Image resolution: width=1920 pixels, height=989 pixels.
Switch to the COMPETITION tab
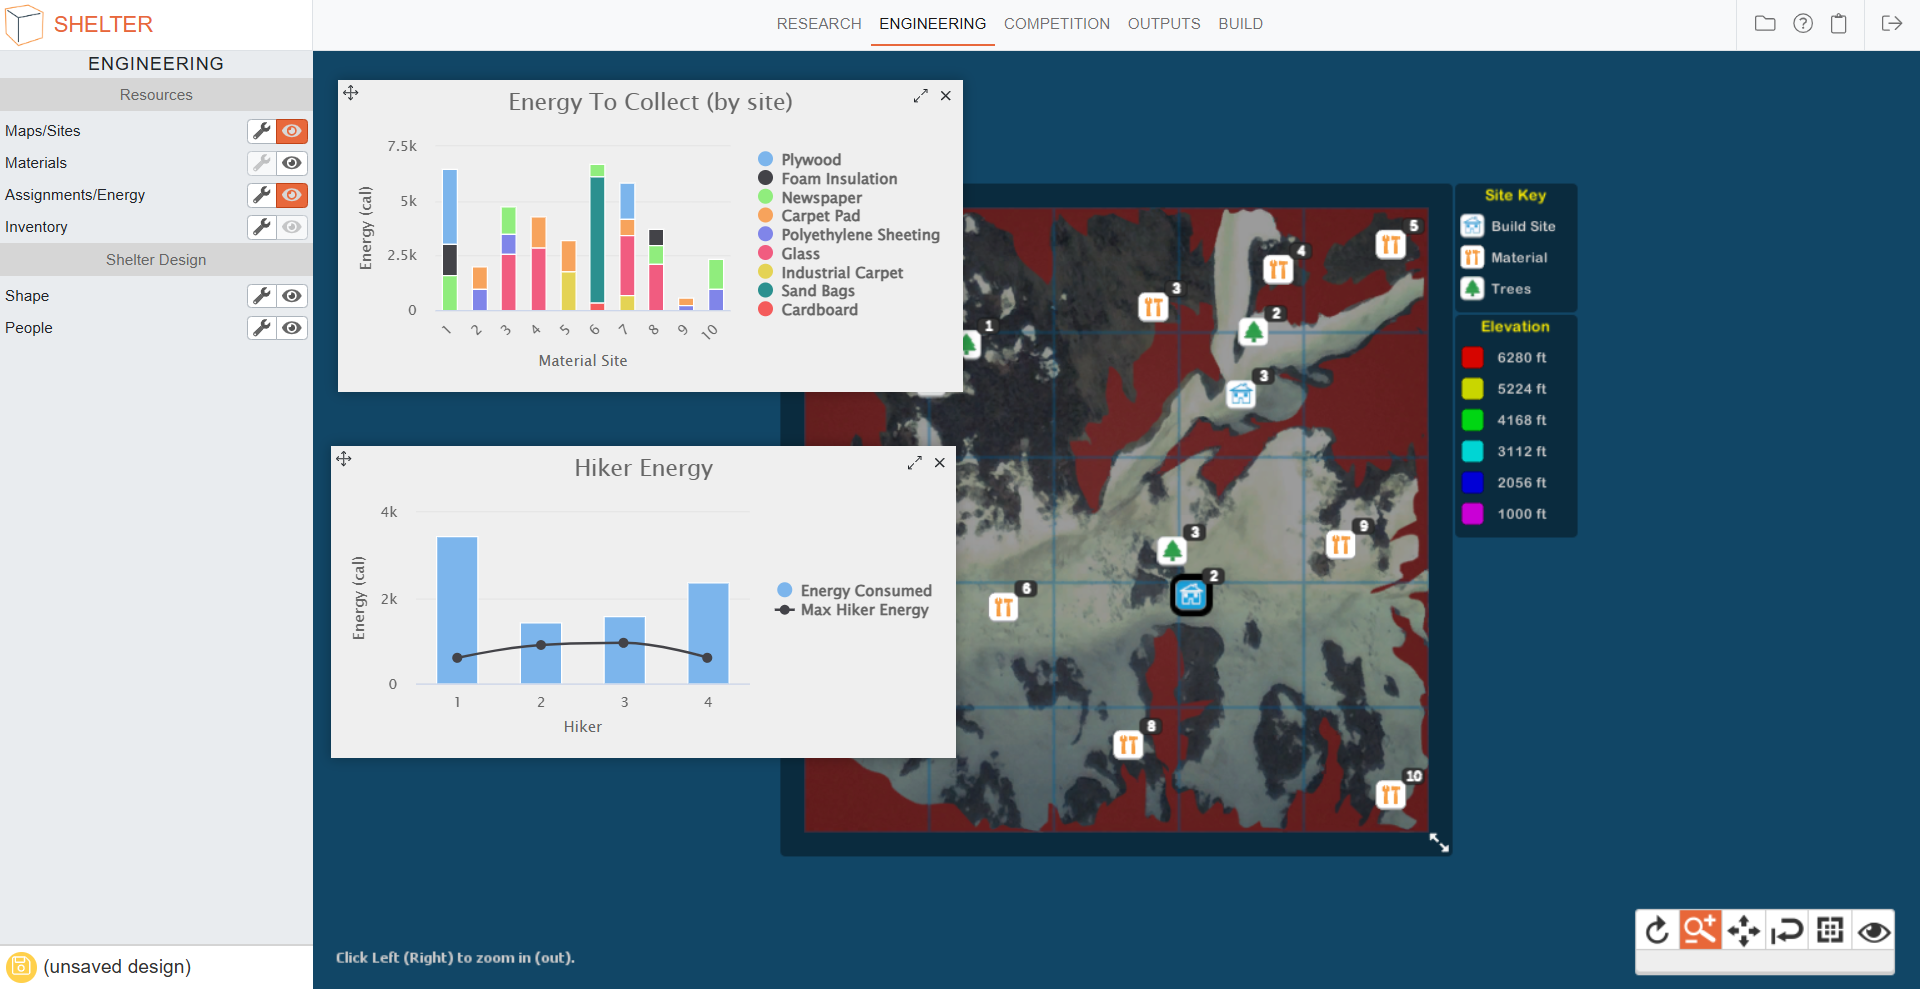pos(1056,24)
